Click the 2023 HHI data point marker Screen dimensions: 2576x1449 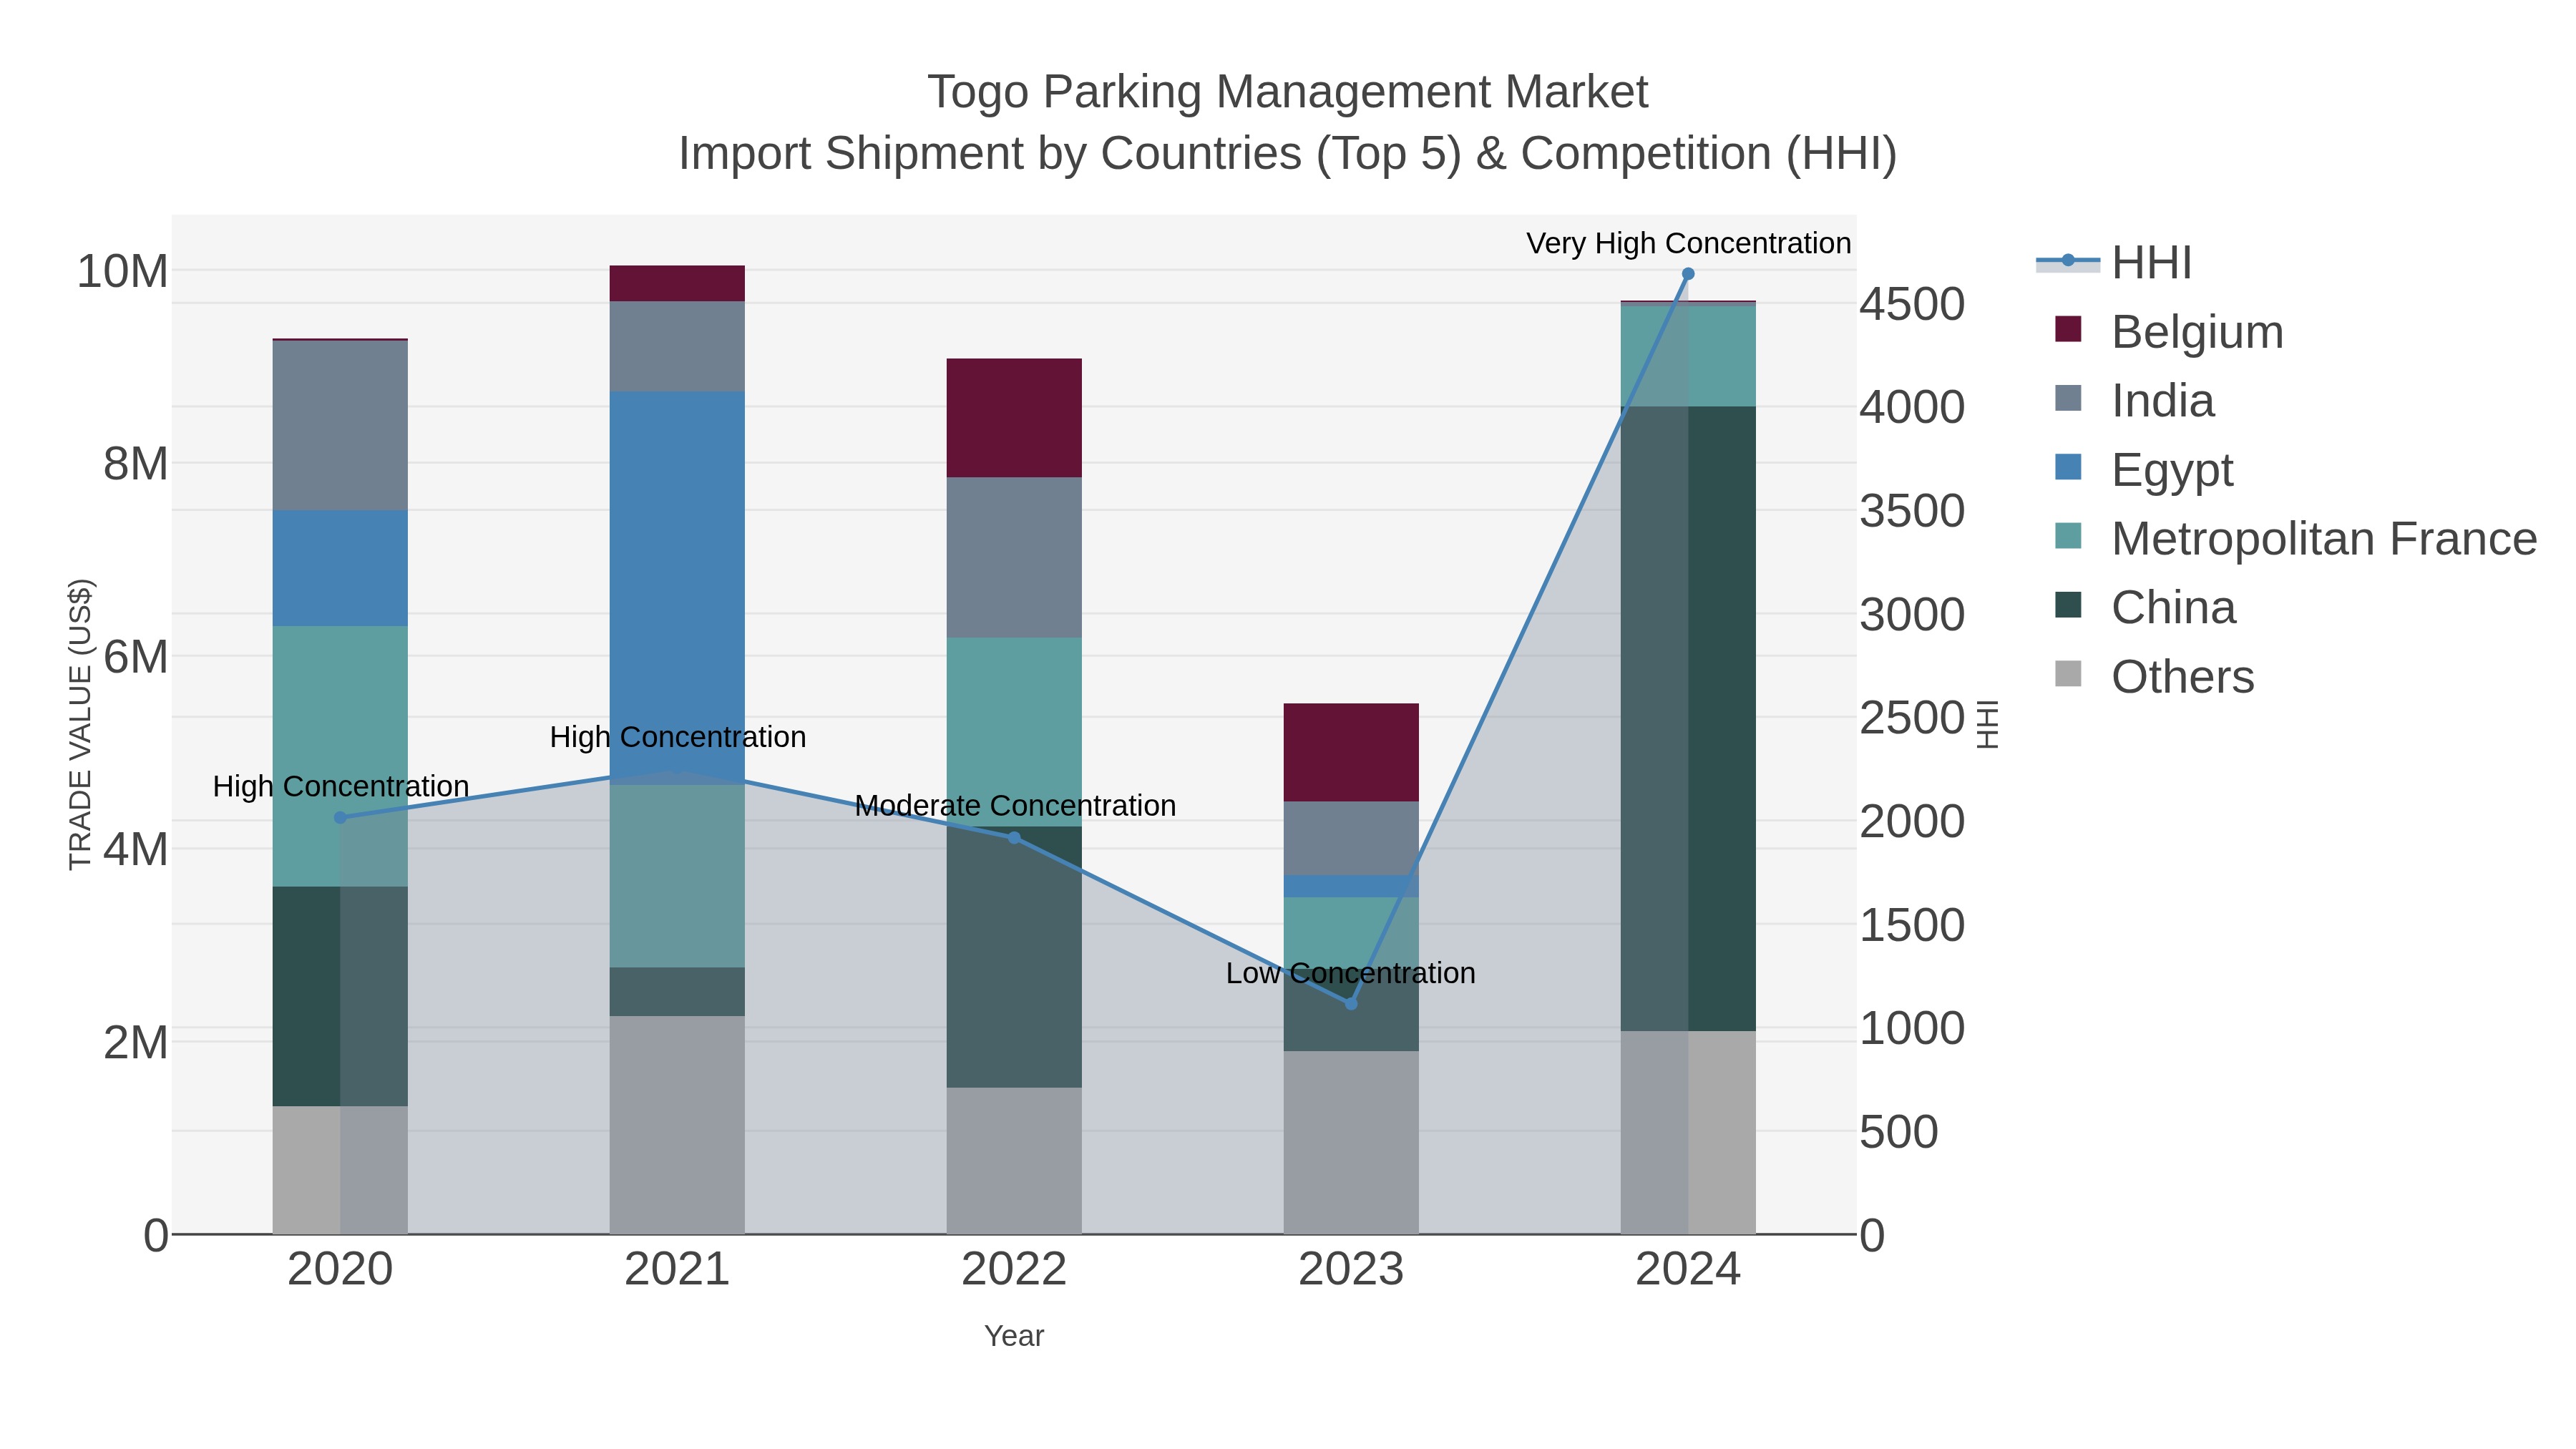click(x=1351, y=1003)
